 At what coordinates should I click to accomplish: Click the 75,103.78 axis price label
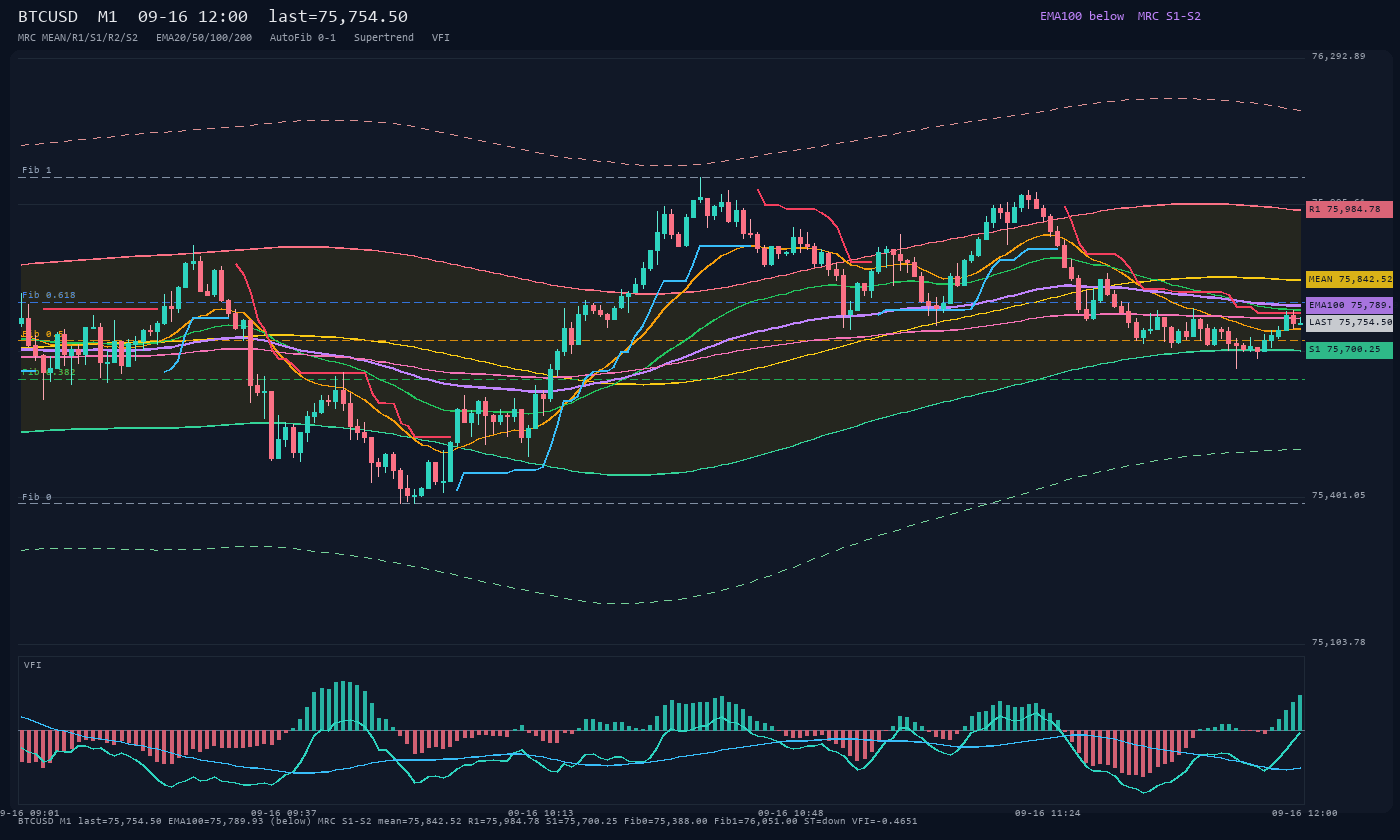1338,642
